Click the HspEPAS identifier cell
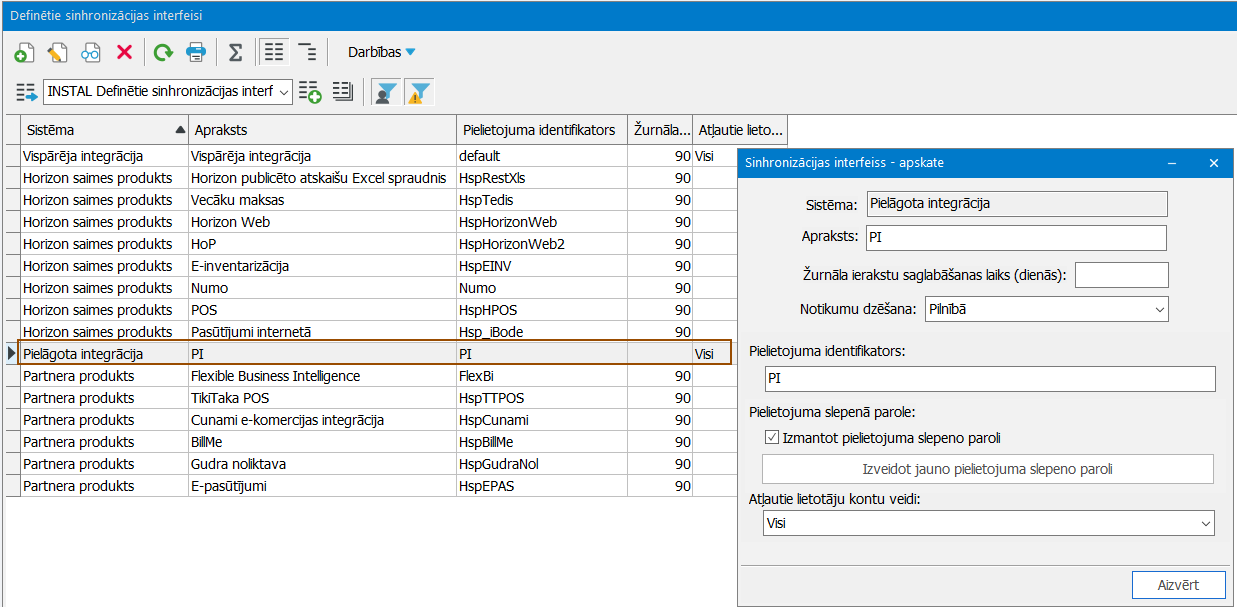 pos(541,486)
